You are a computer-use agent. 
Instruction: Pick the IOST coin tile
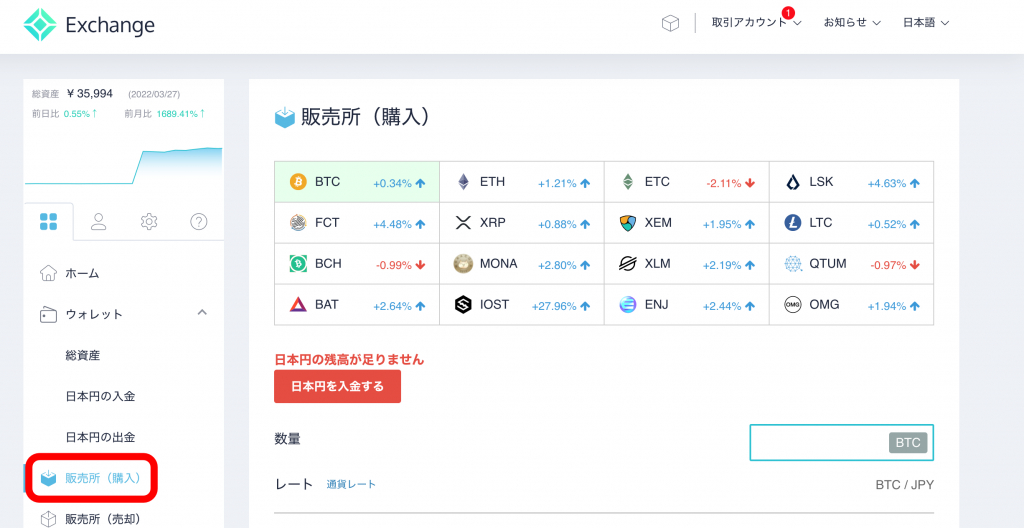click(x=521, y=305)
